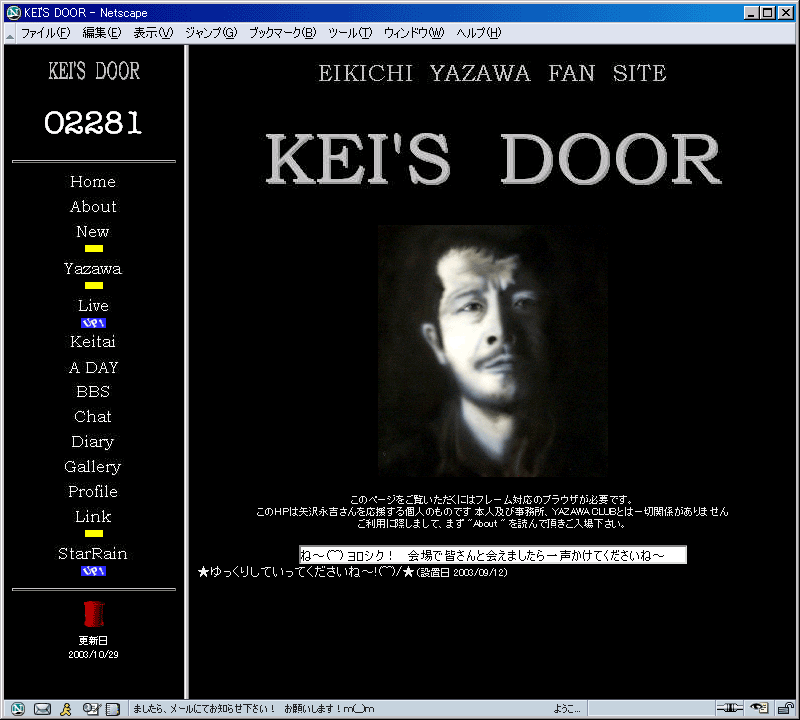View the Gallery link
Viewport: 800px width, 720px height.
(x=93, y=467)
